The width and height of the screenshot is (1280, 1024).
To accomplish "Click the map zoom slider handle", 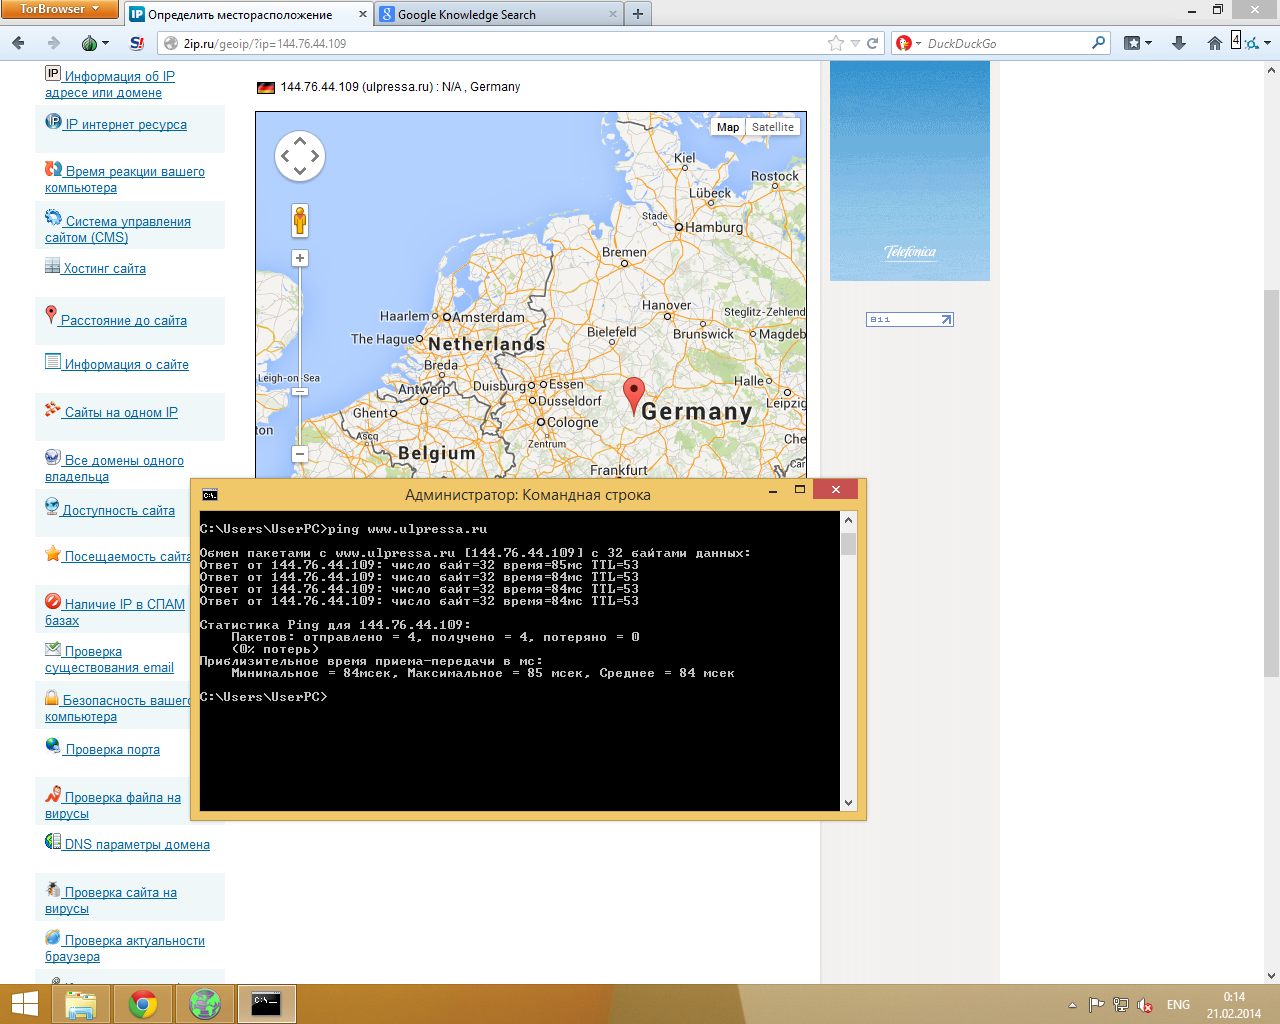I will (x=300, y=392).
